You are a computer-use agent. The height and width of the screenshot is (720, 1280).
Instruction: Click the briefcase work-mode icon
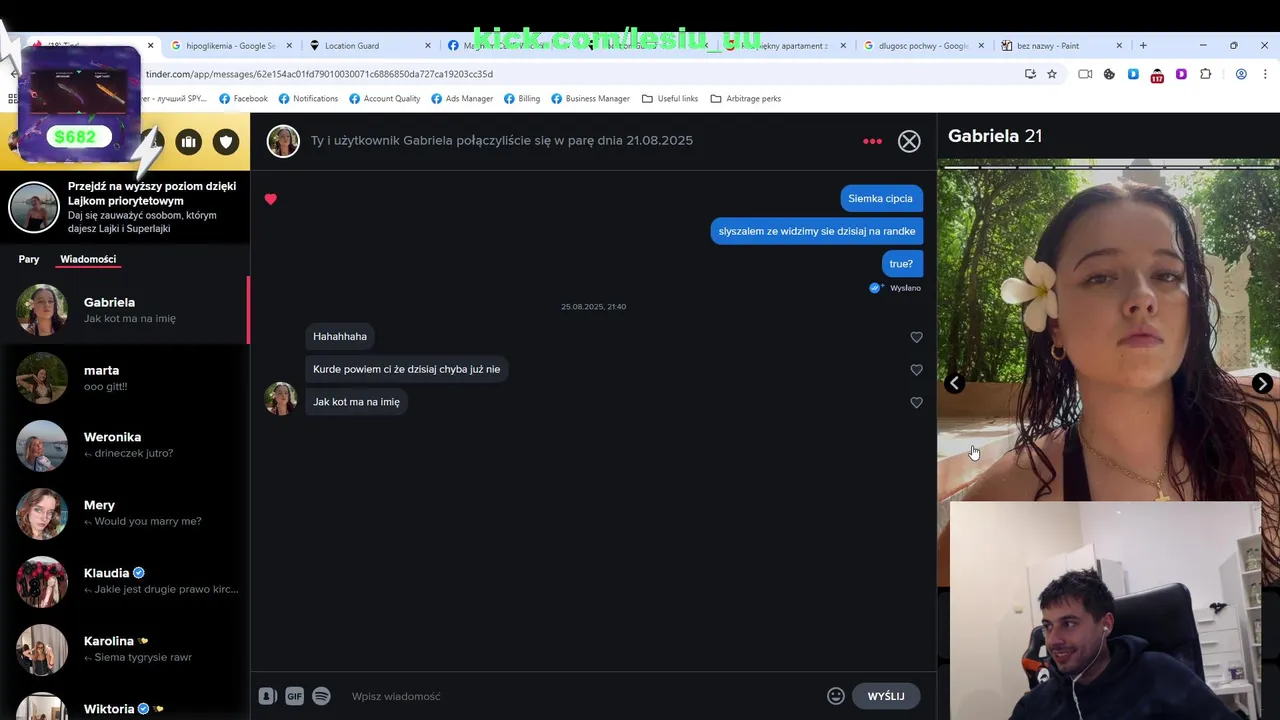188,142
